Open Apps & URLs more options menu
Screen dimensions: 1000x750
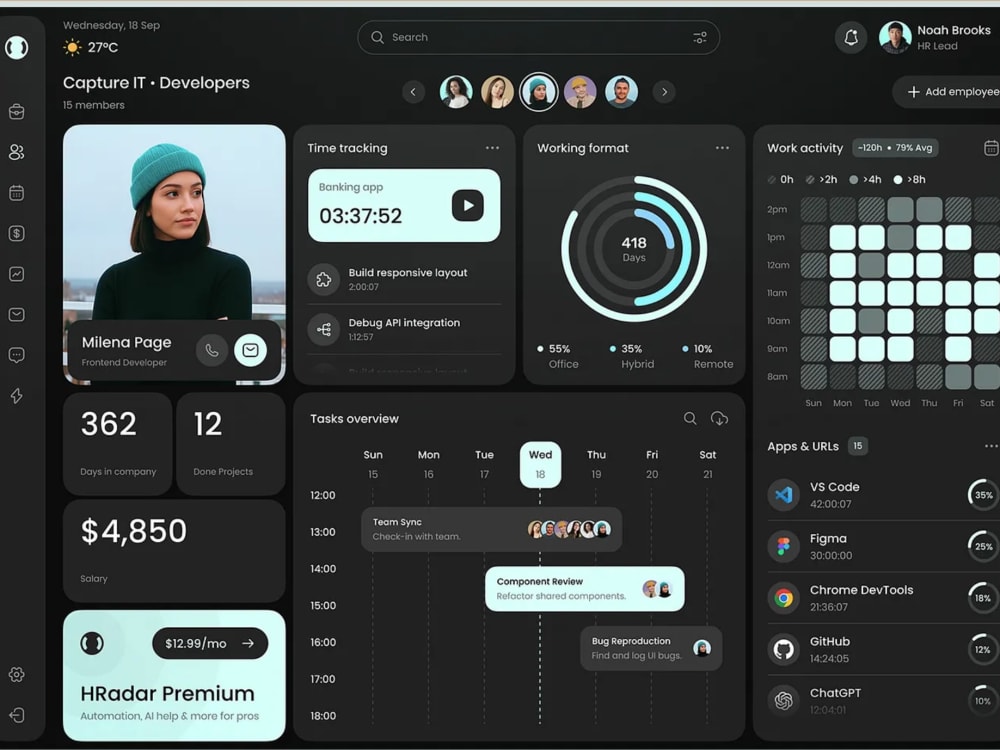tap(991, 446)
